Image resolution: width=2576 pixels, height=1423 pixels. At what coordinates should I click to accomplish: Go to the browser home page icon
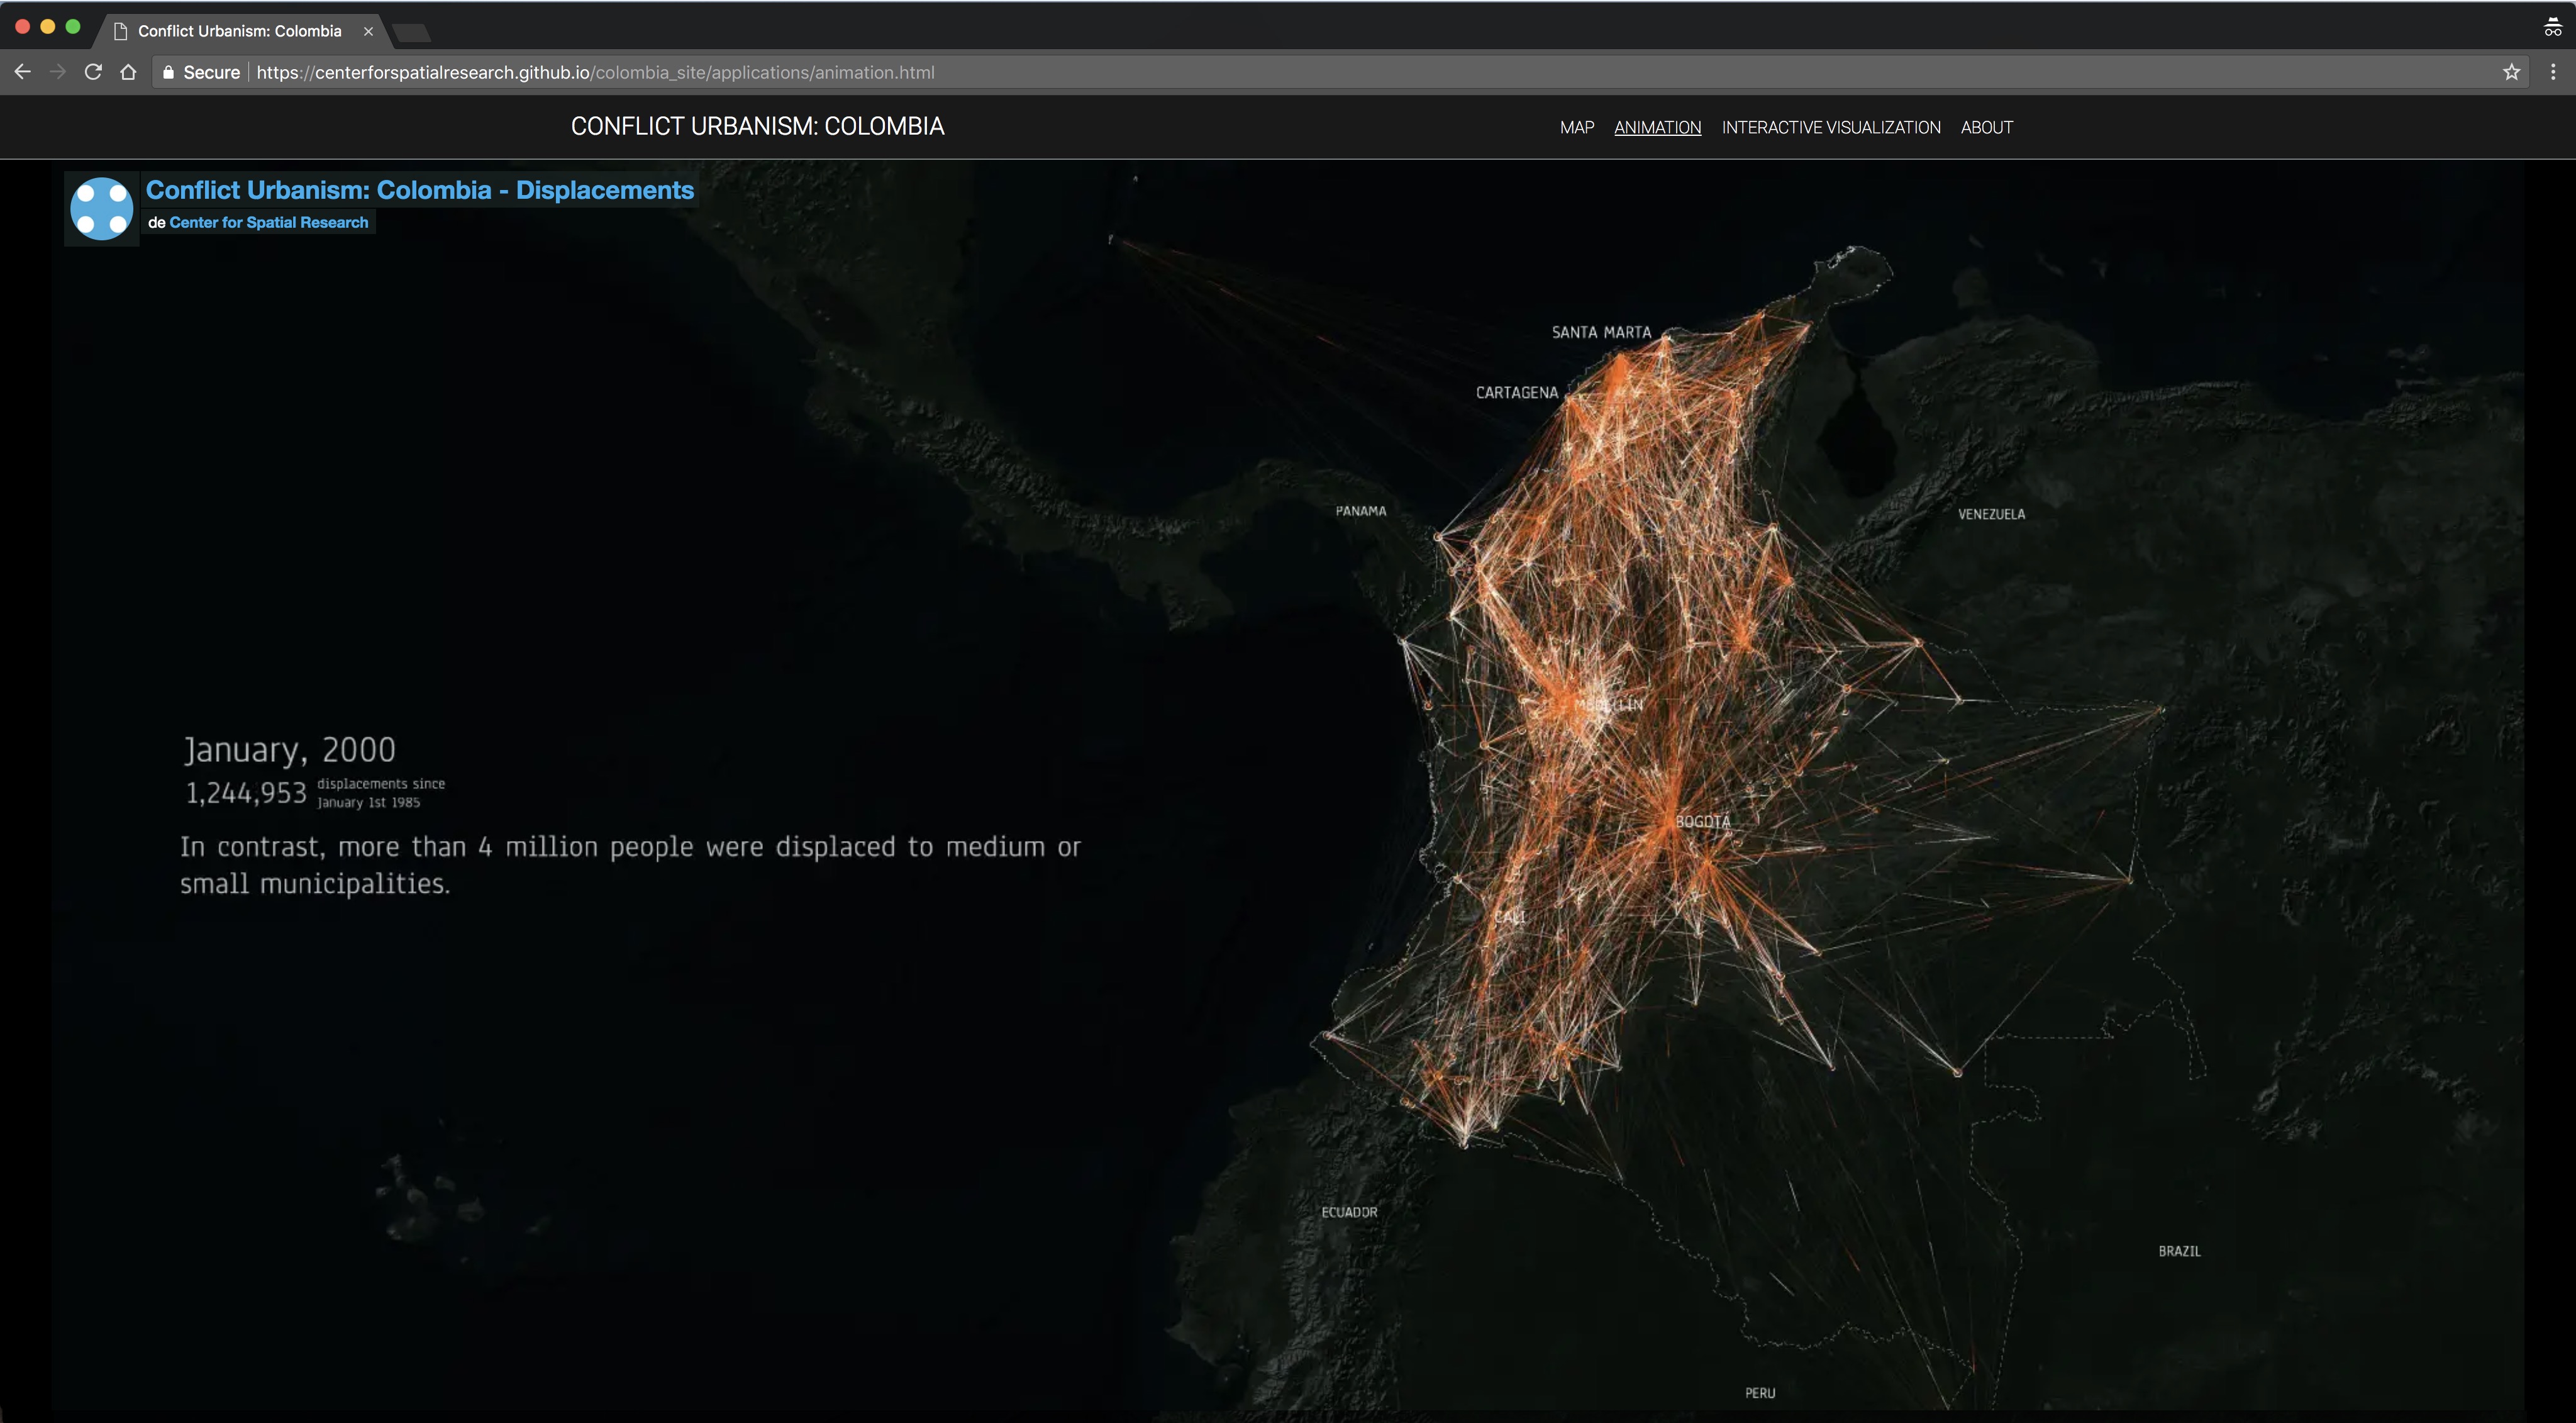pyautogui.click(x=128, y=72)
